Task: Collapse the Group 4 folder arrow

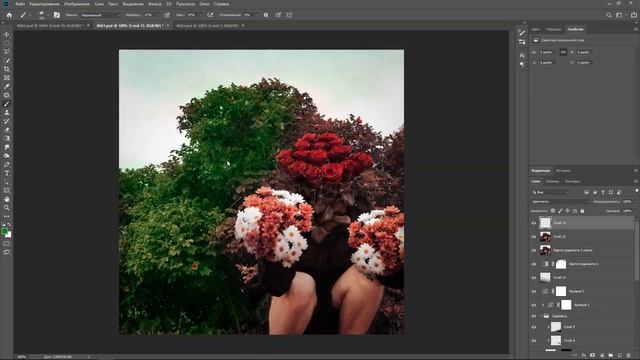Action: (x=542, y=316)
